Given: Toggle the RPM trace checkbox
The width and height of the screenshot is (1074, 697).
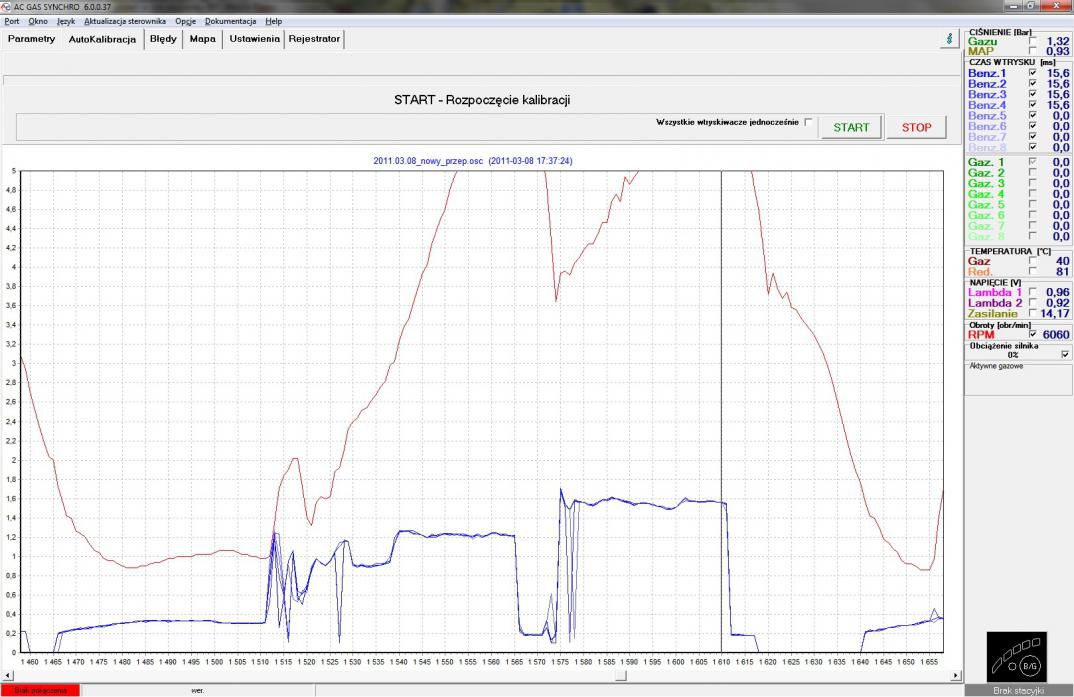Looking at the screenshot, I should point(1033,334).
